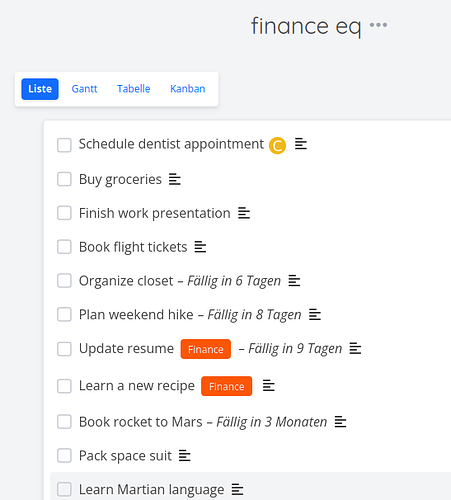The width and height of the screenshot is (451, 500).
Task: Click description icon for Finish work presentation
Action: point(244,213)
